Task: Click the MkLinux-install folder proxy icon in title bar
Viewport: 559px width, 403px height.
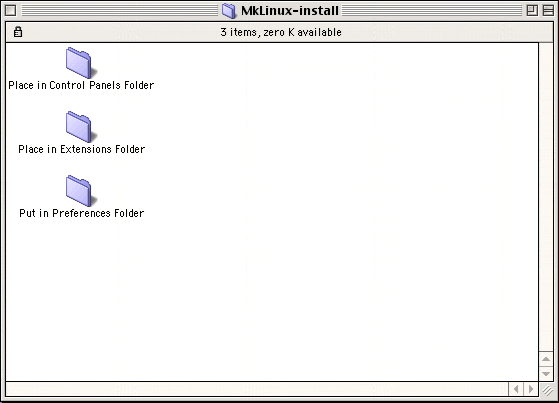Action: click(x=229, y=11)
